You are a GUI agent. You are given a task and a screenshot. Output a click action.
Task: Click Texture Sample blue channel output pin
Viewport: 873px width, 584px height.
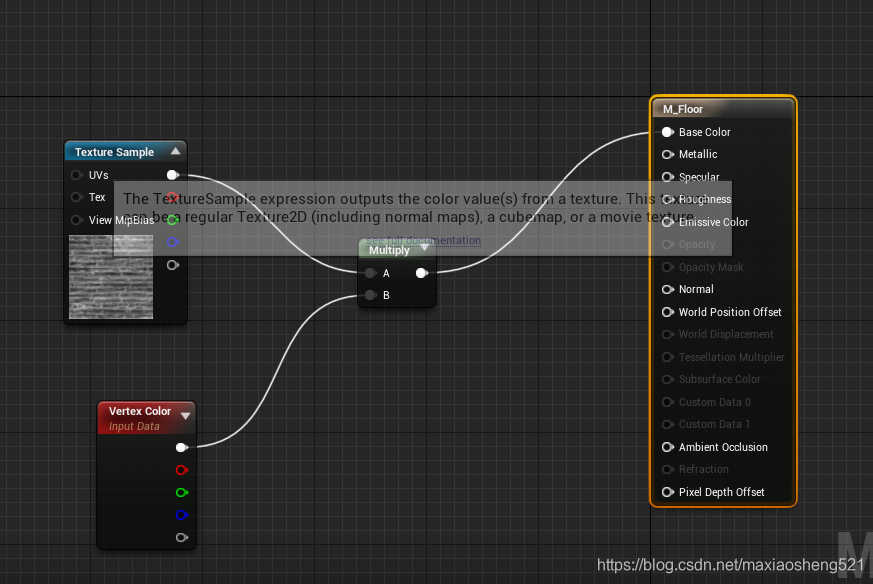pyautogui.click(x=173, y=242)
